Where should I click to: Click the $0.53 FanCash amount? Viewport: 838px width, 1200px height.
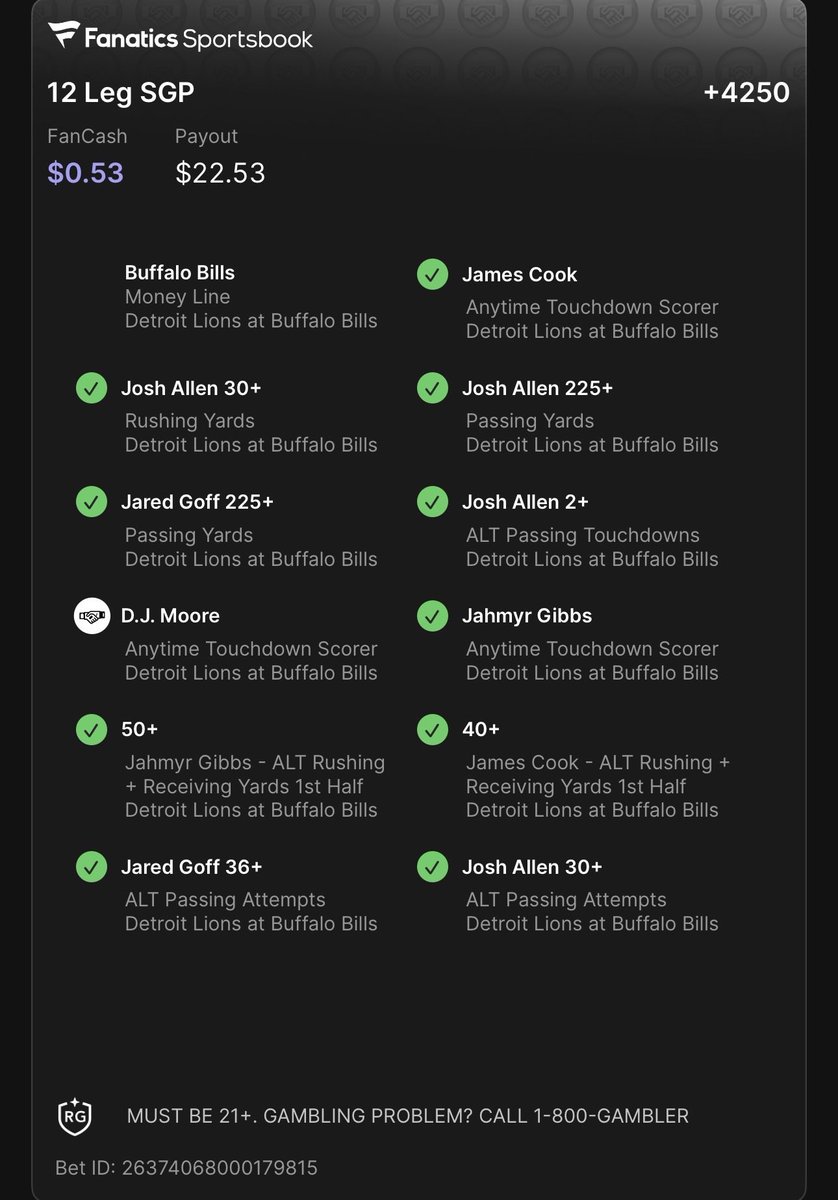[85, 173]
